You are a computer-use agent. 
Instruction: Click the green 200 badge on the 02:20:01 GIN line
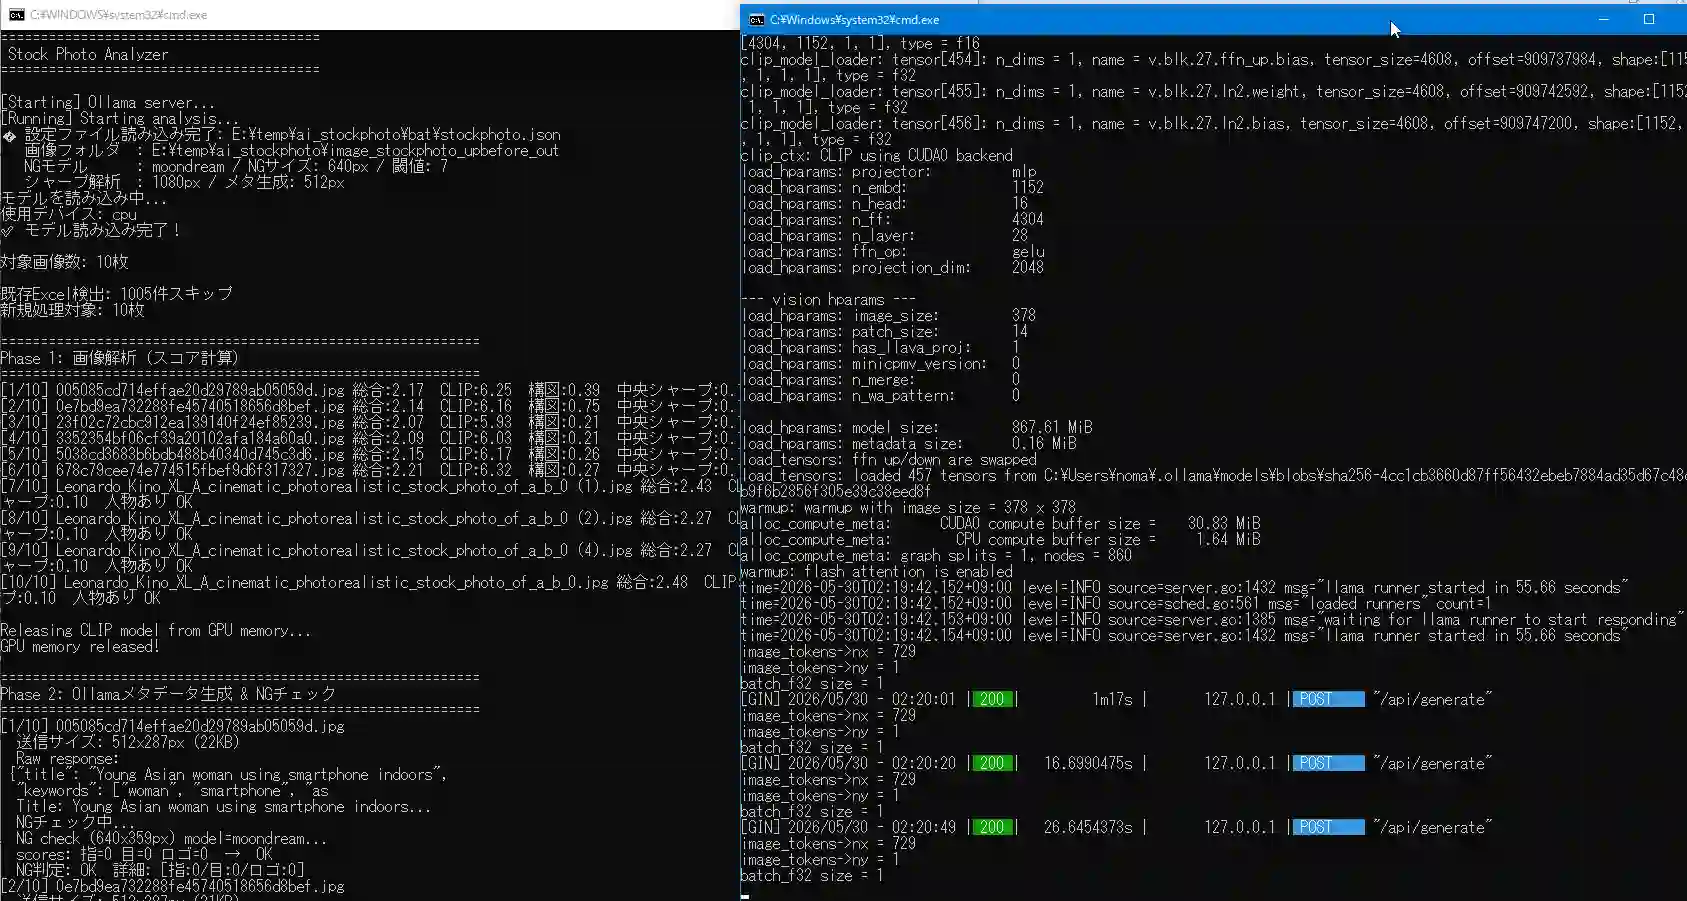(992, 699)
